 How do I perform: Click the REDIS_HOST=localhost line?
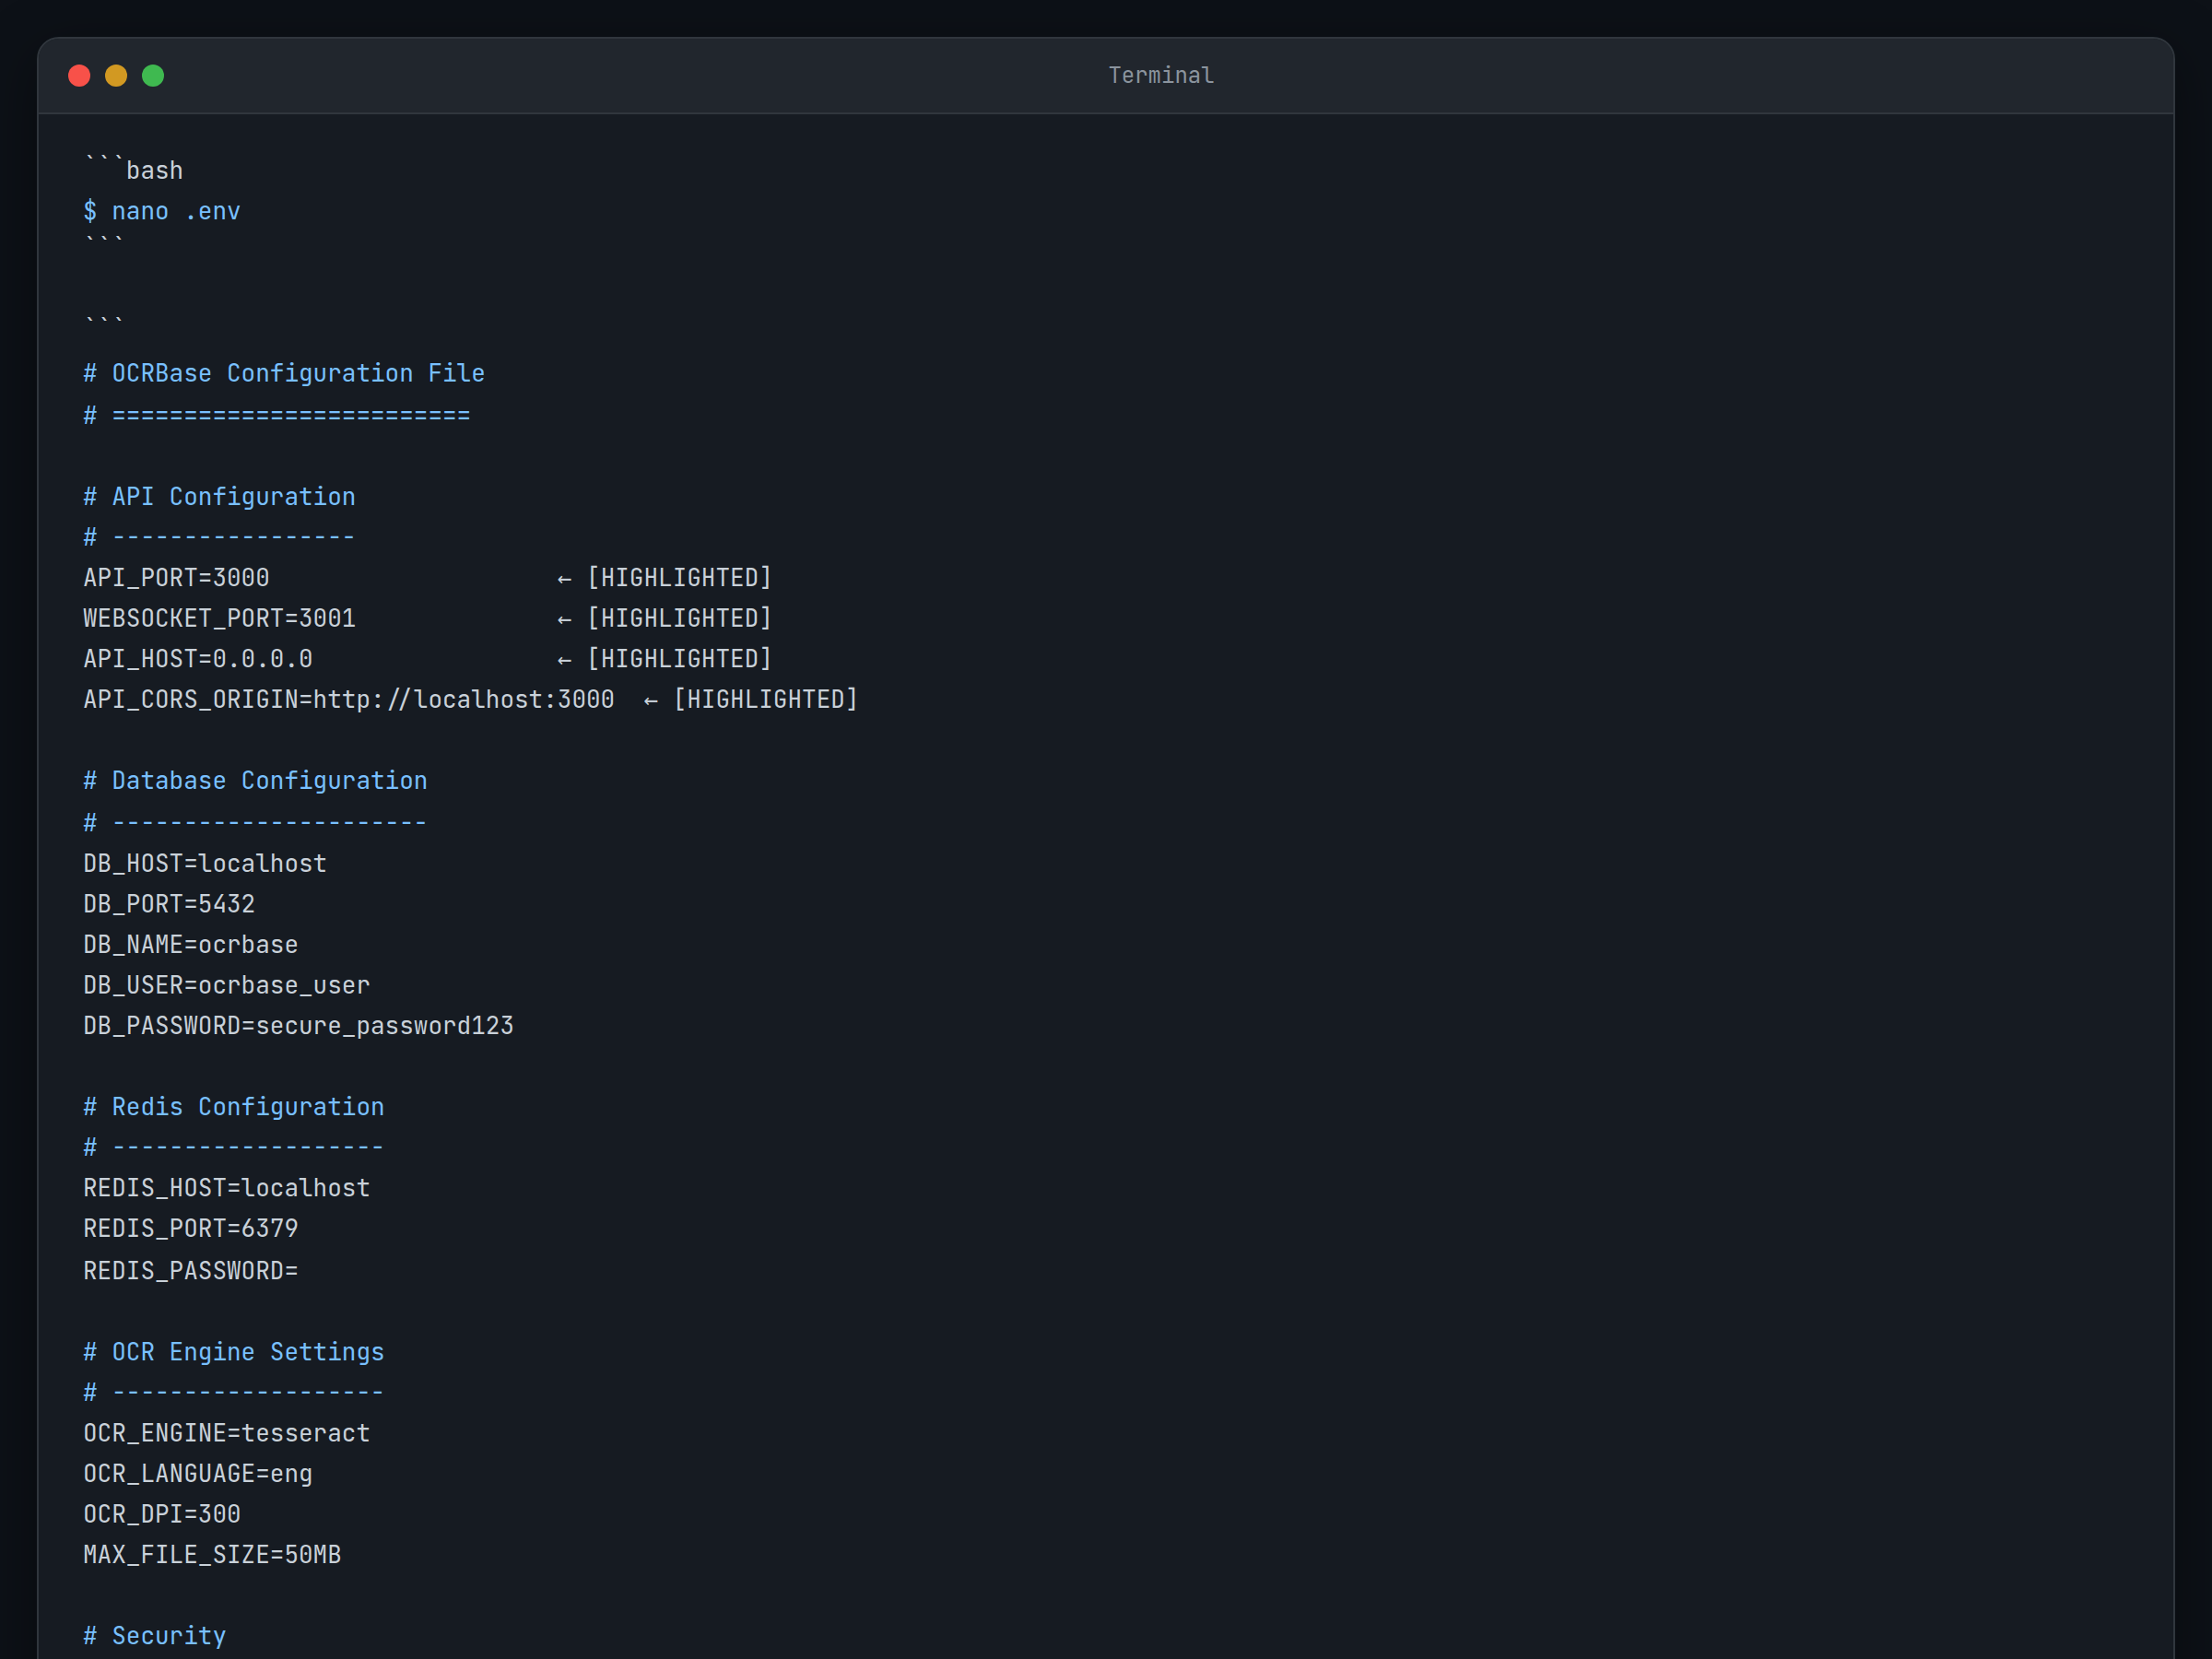[227, 1188]
